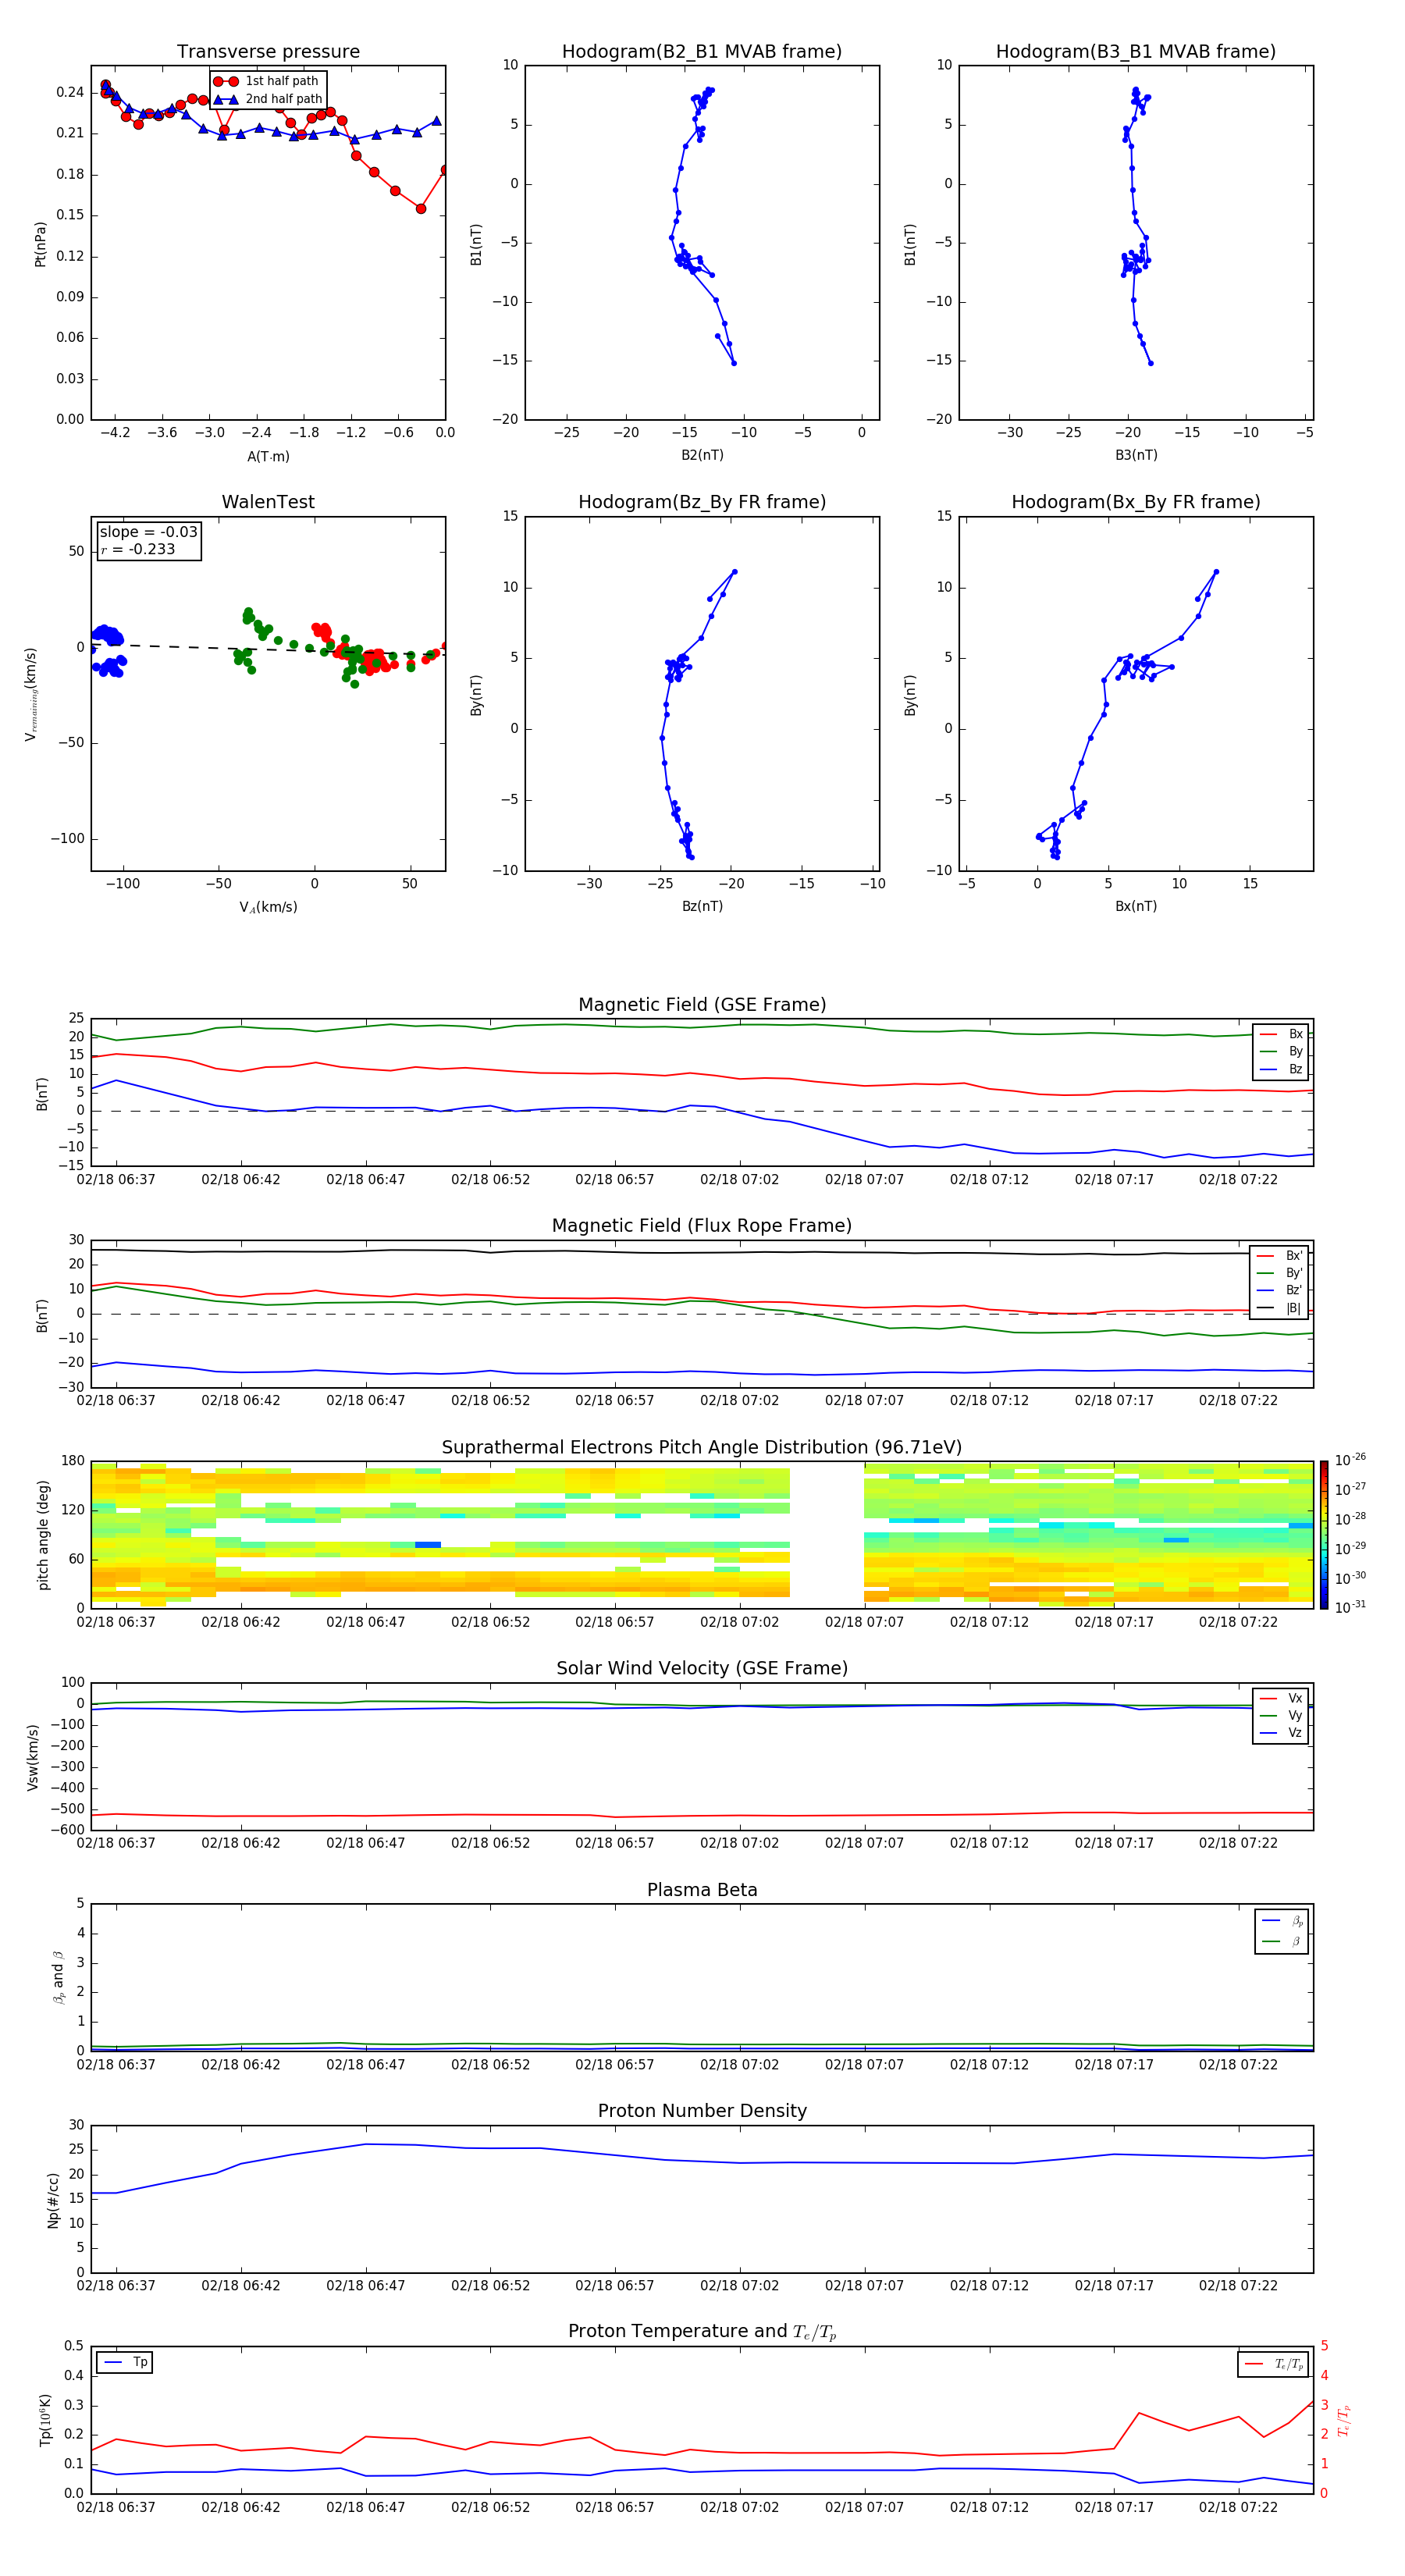The image size is (1405, 2576).
Task: Click the −600 tick on solar wind velocity axis
Action: [x=67, y=1830]
